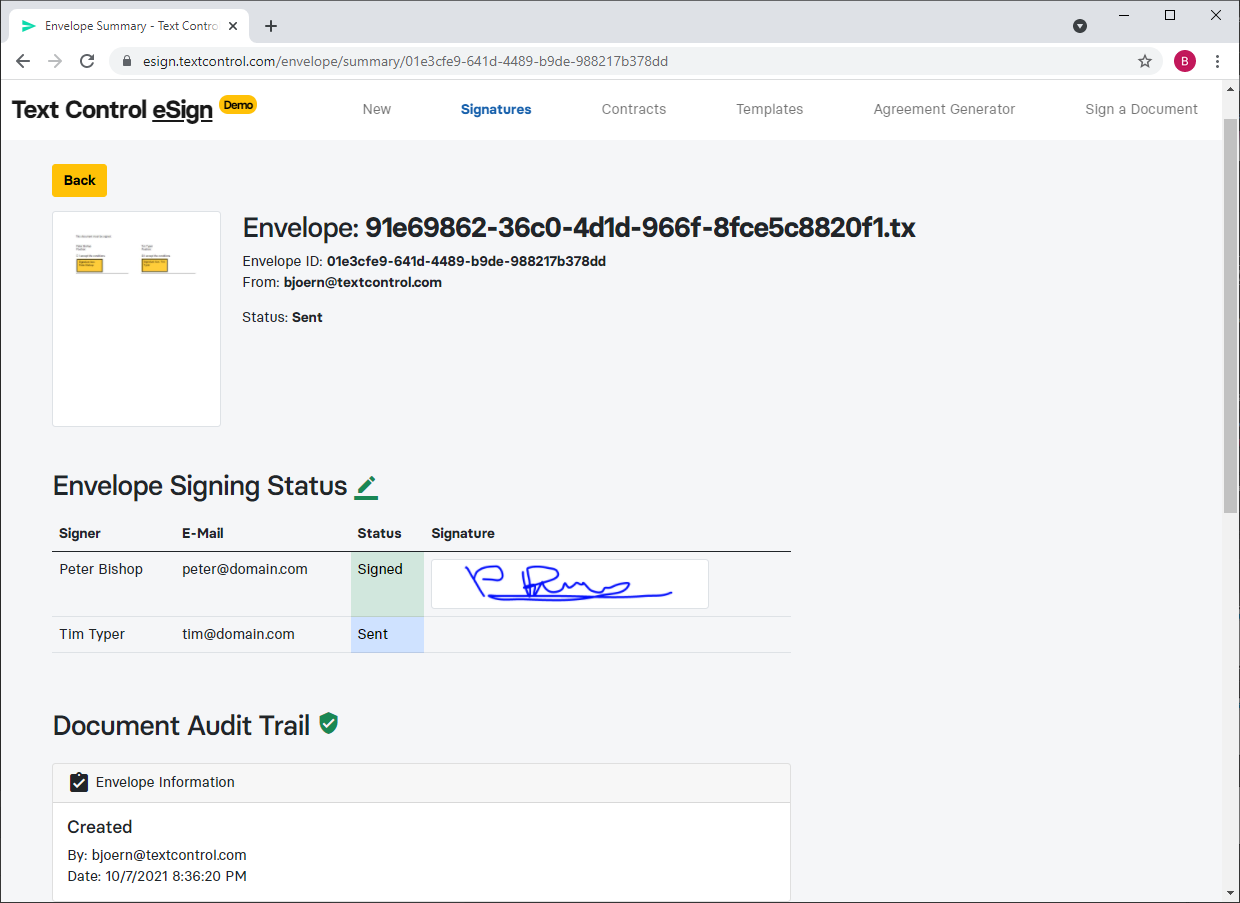Navigate back in the browser

click(23, 61)
